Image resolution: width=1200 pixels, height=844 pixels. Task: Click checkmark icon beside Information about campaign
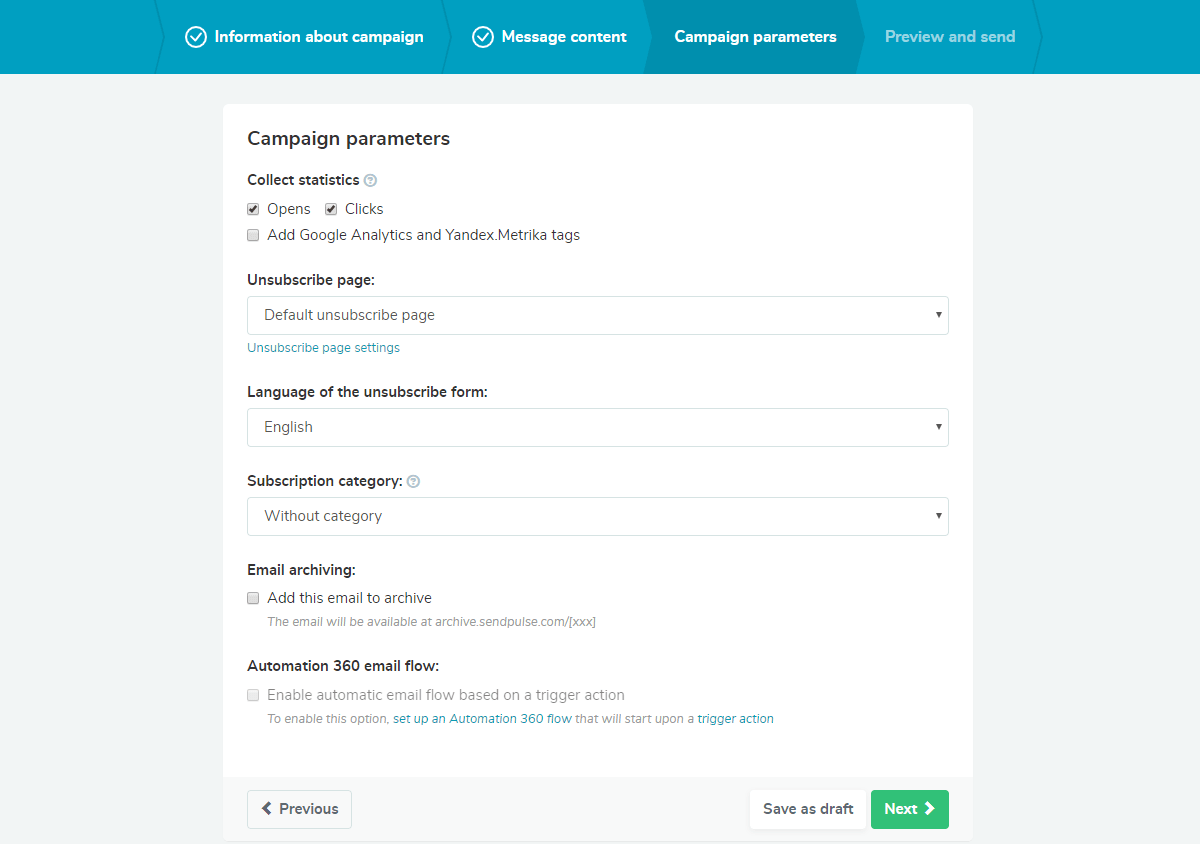196,37
